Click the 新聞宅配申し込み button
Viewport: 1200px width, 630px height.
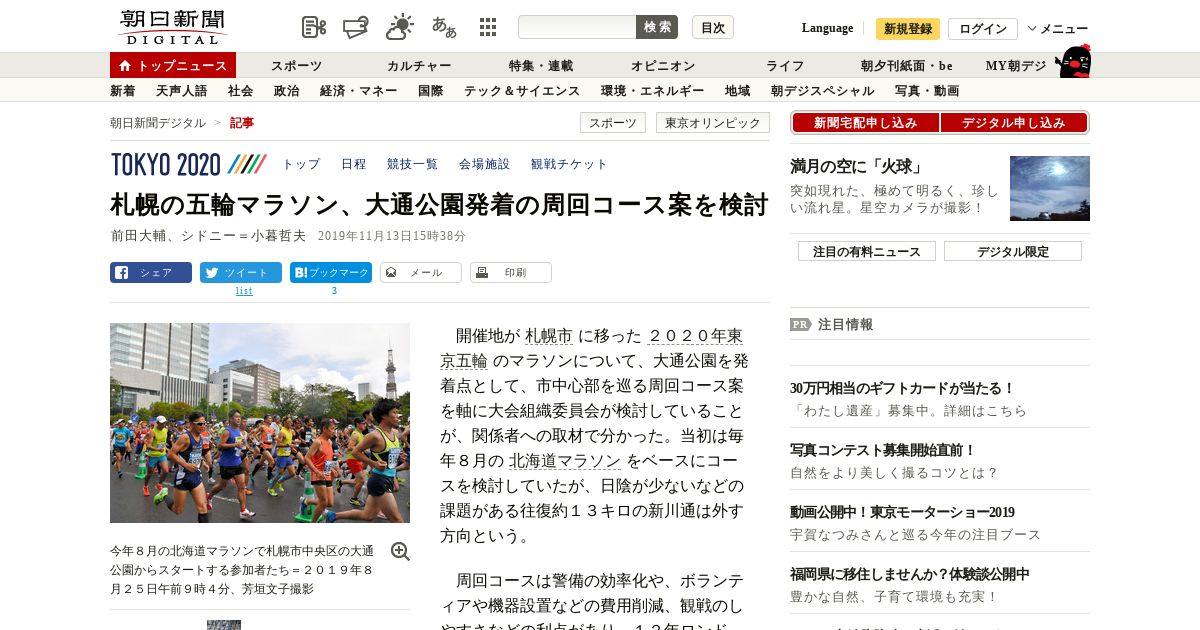(865, 123)
